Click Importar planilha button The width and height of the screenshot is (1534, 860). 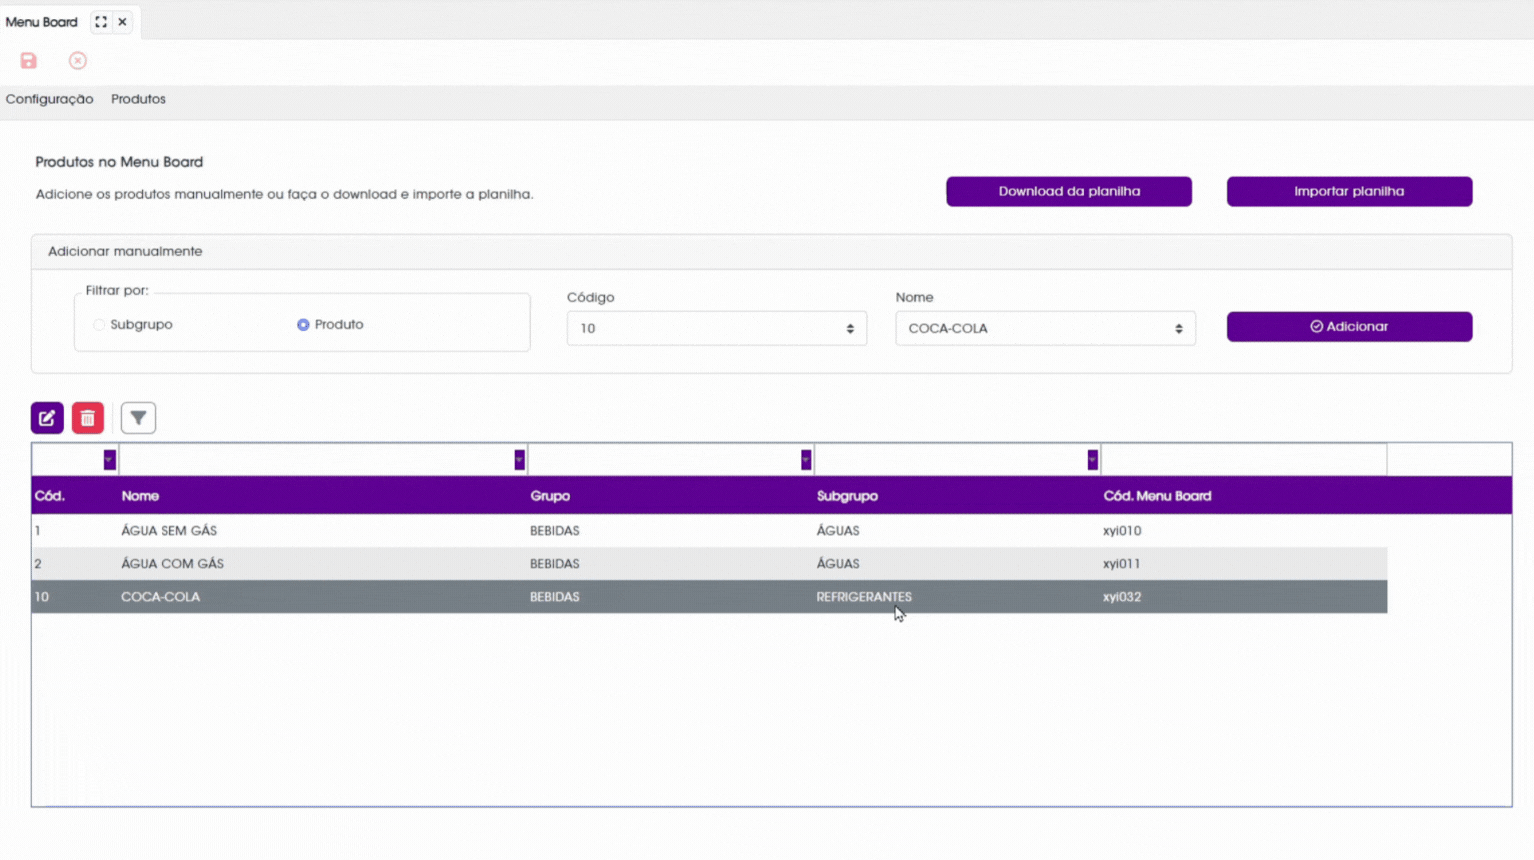[x=1349, y=191]
